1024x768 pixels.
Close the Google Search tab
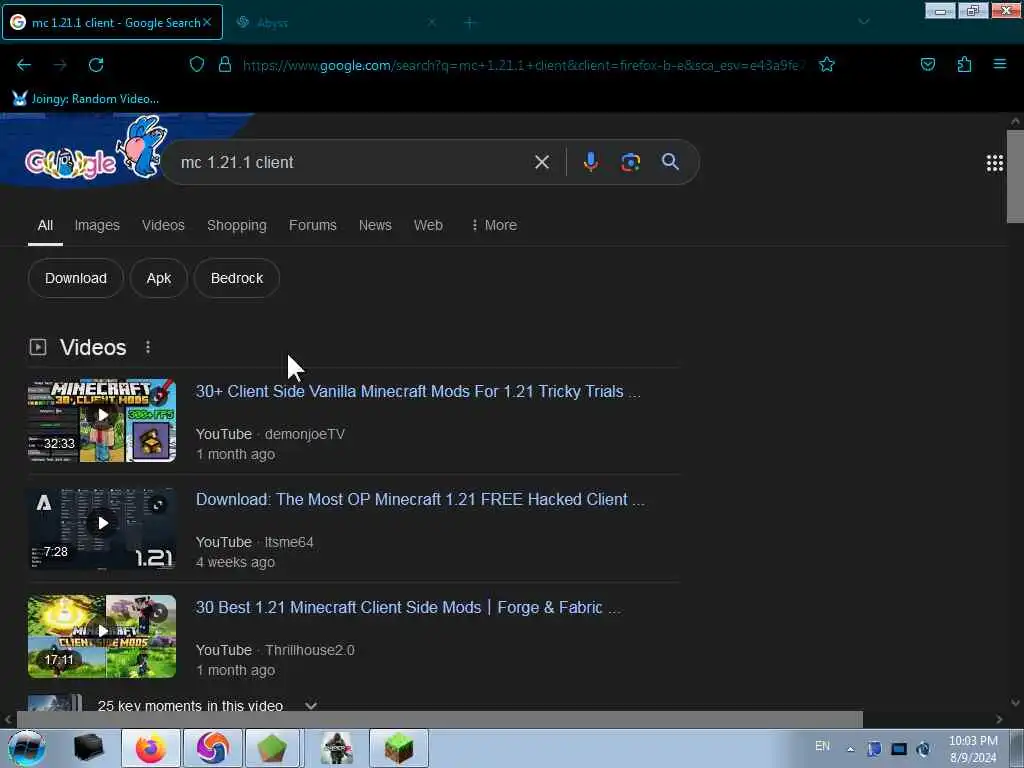click(x=207, y=22)
